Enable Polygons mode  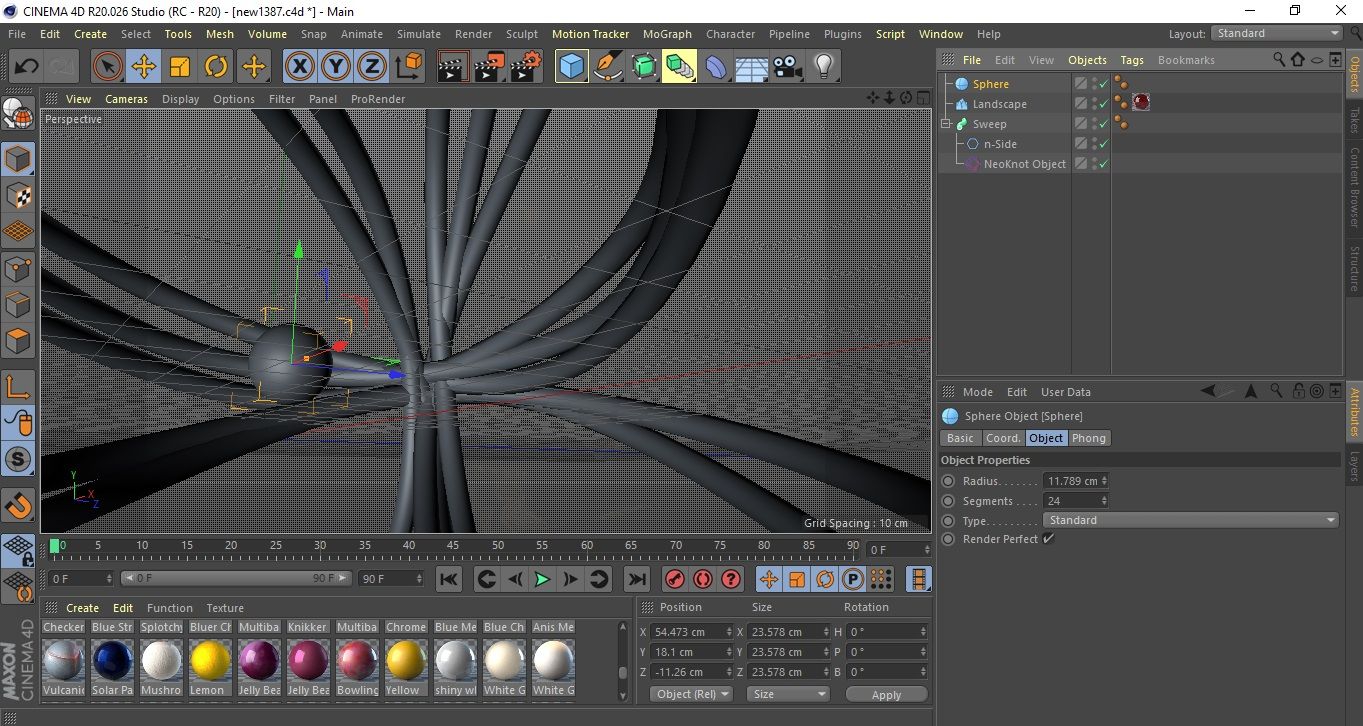click(18, 341)
